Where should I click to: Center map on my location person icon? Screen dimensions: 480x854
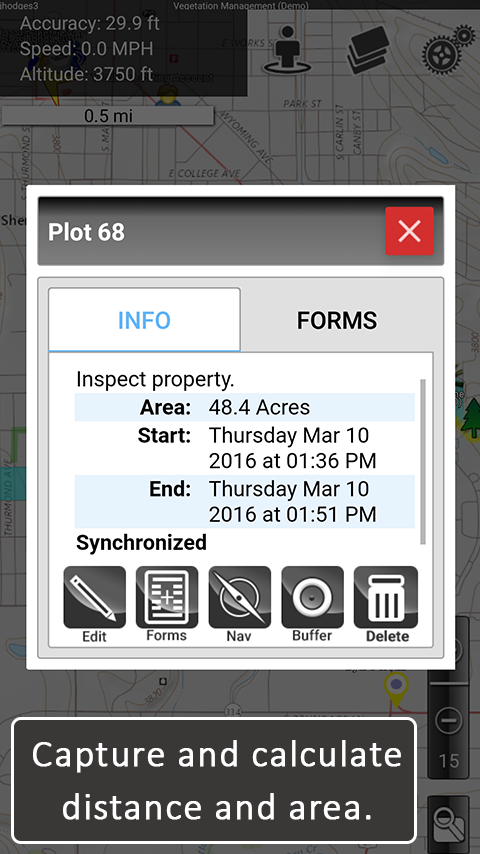tap(287, 49)
